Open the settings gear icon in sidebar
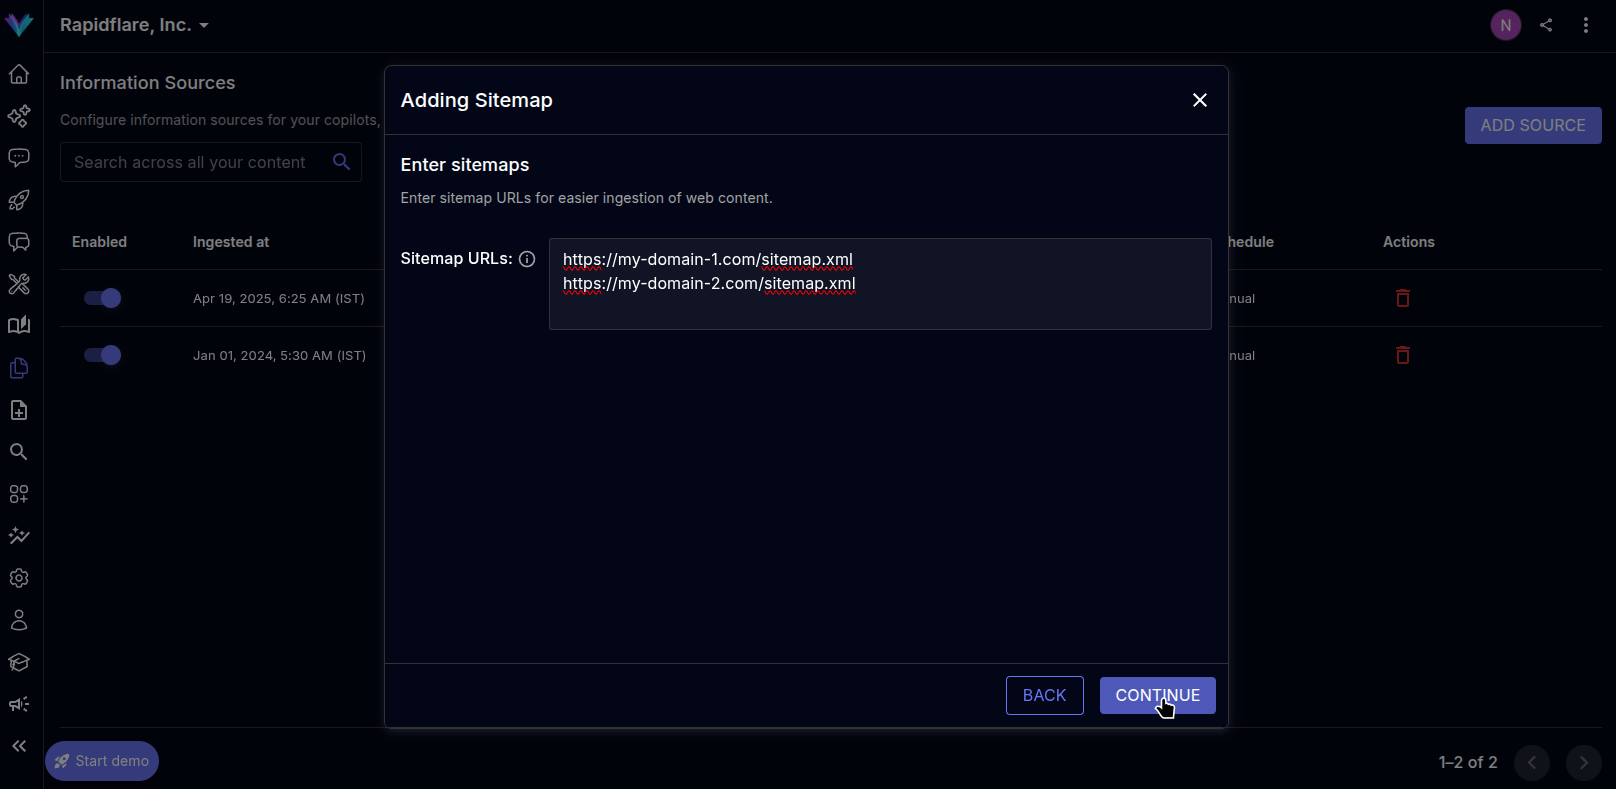 coord(19,578)
